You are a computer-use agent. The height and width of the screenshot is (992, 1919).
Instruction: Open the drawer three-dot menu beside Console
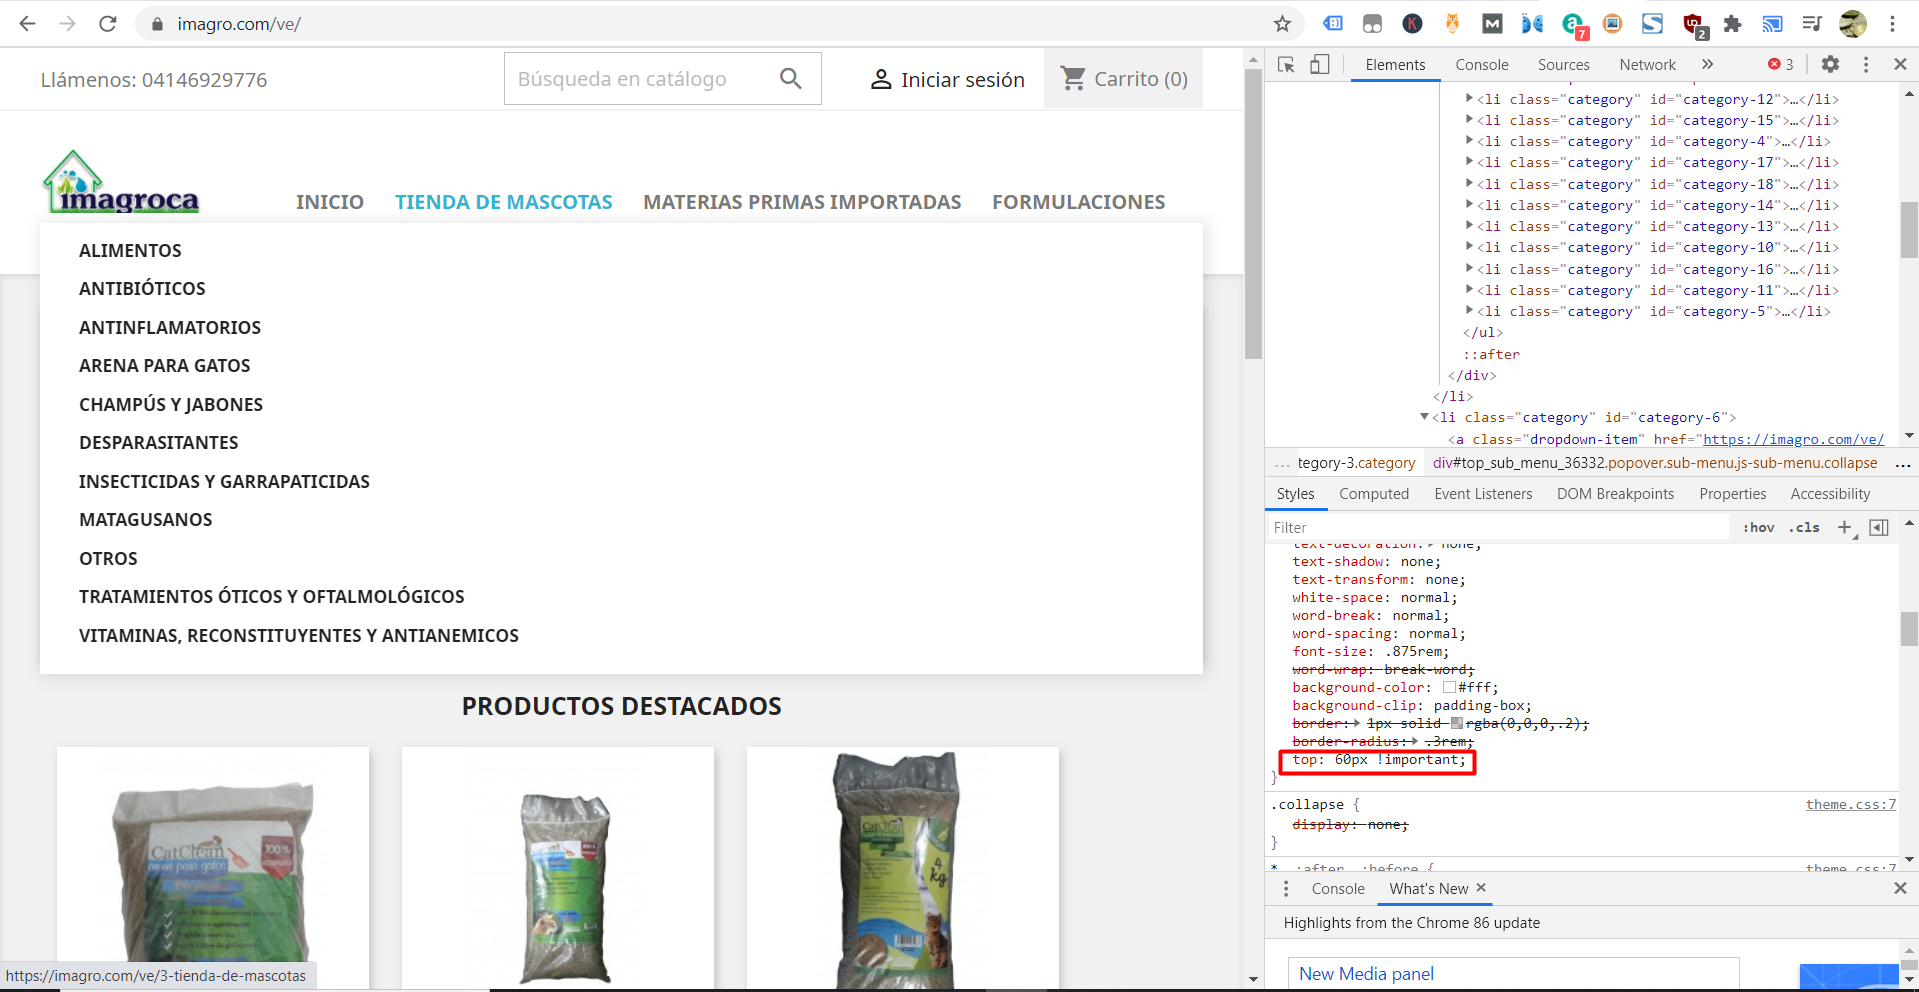1286,889
